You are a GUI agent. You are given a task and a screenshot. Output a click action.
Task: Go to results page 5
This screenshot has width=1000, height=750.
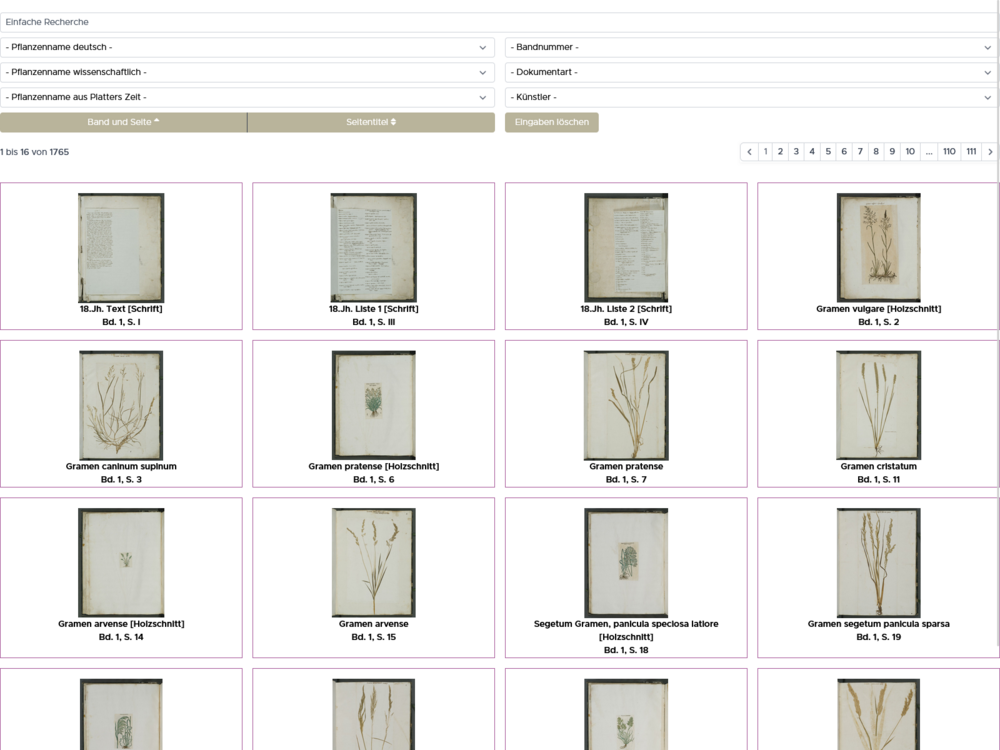(x=828, y=152)
